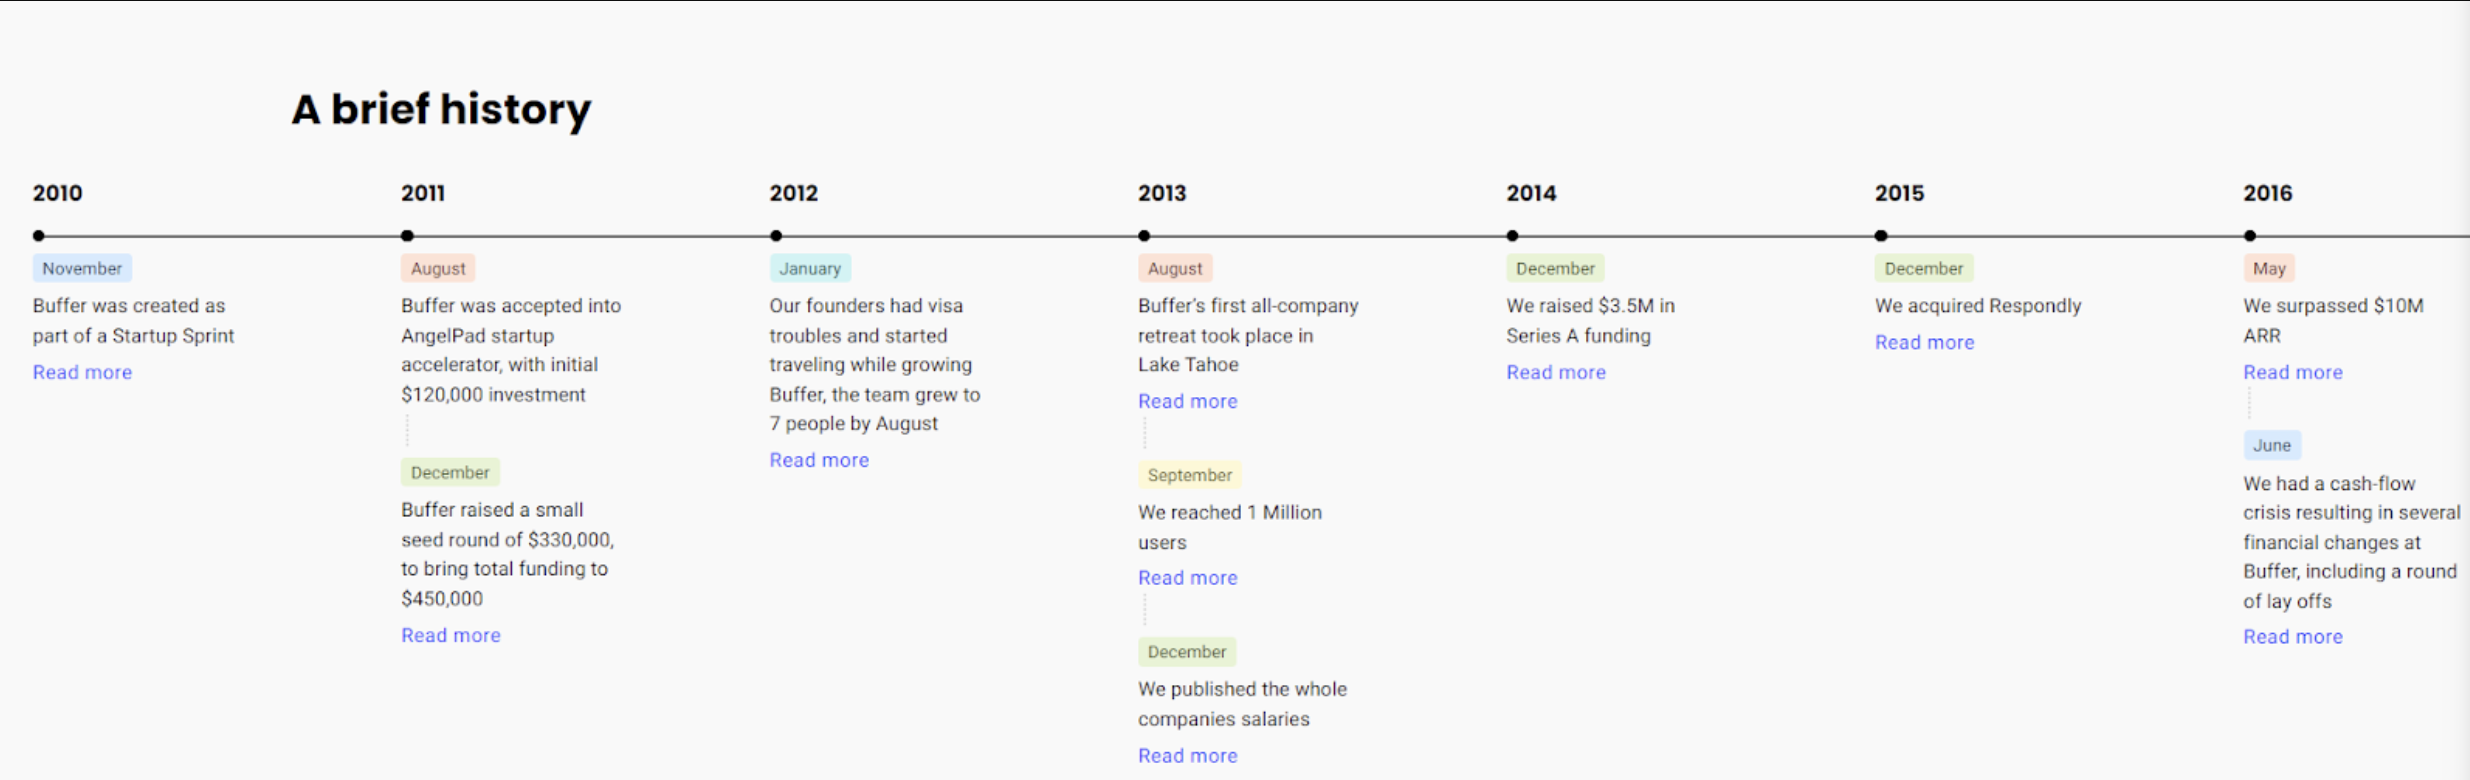Open Read more for cash-flow crisis
This screenshot has height=780, width=2470.
tap(2292, 637)
